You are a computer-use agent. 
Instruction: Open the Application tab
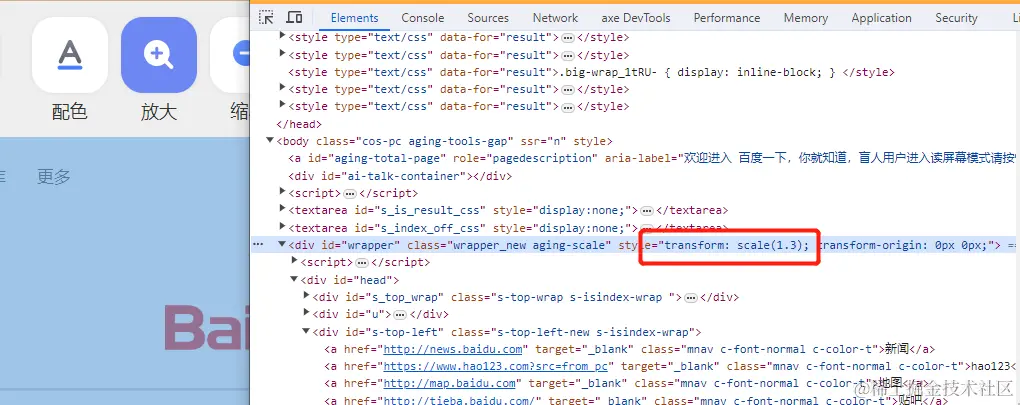pos(881,18)
